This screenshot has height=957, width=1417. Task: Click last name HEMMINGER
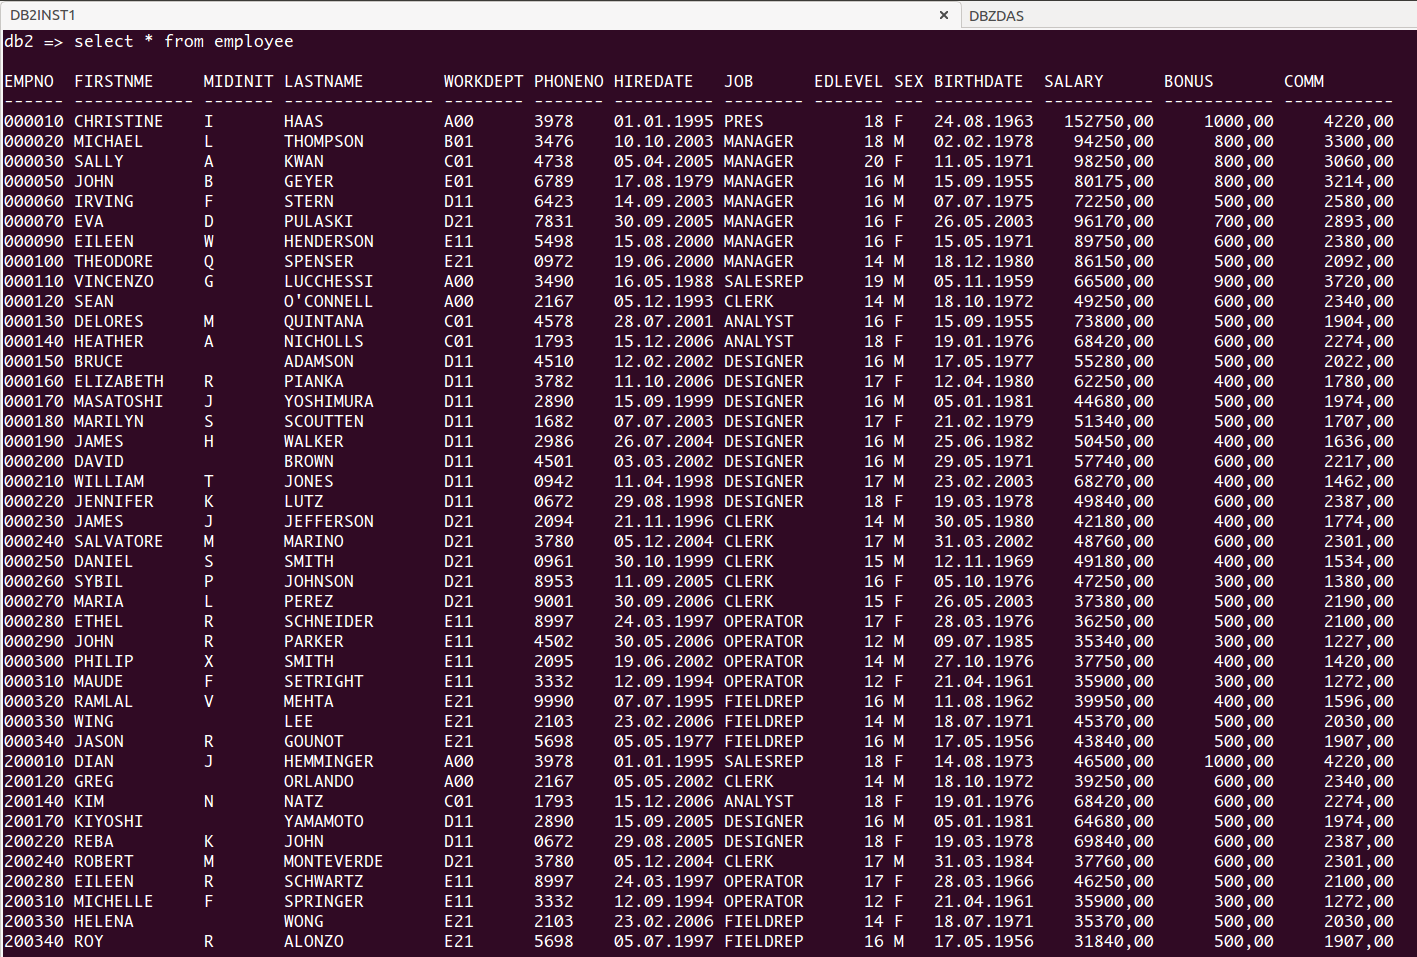point(328,761)
